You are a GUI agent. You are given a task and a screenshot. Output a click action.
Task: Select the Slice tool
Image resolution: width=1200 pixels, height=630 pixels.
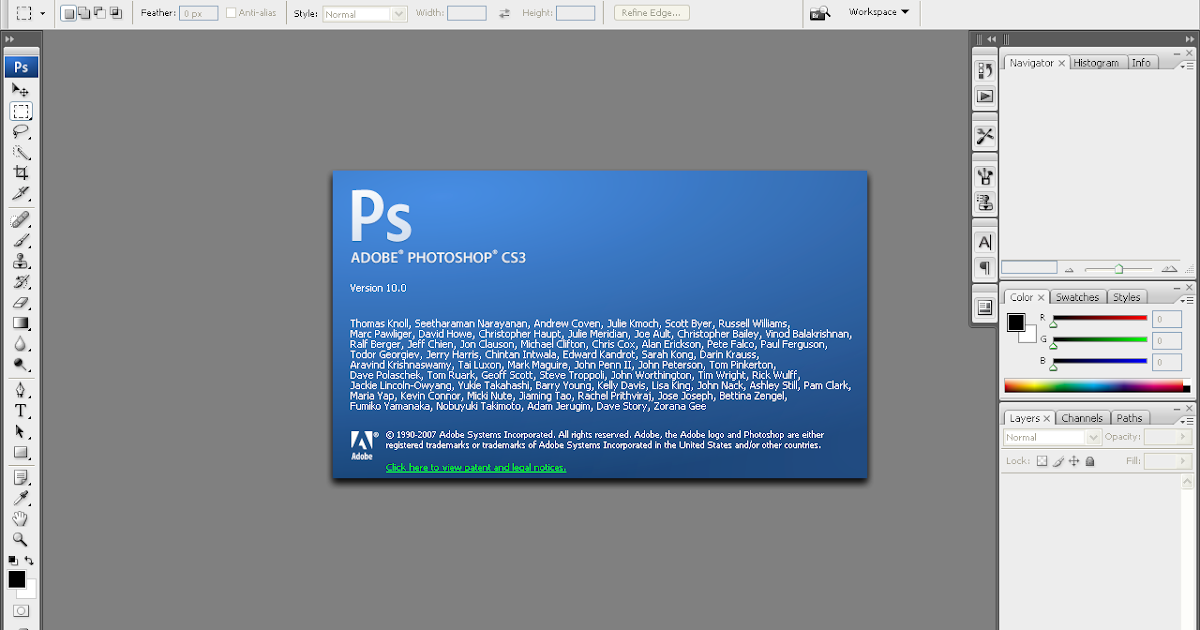[21, 193]
